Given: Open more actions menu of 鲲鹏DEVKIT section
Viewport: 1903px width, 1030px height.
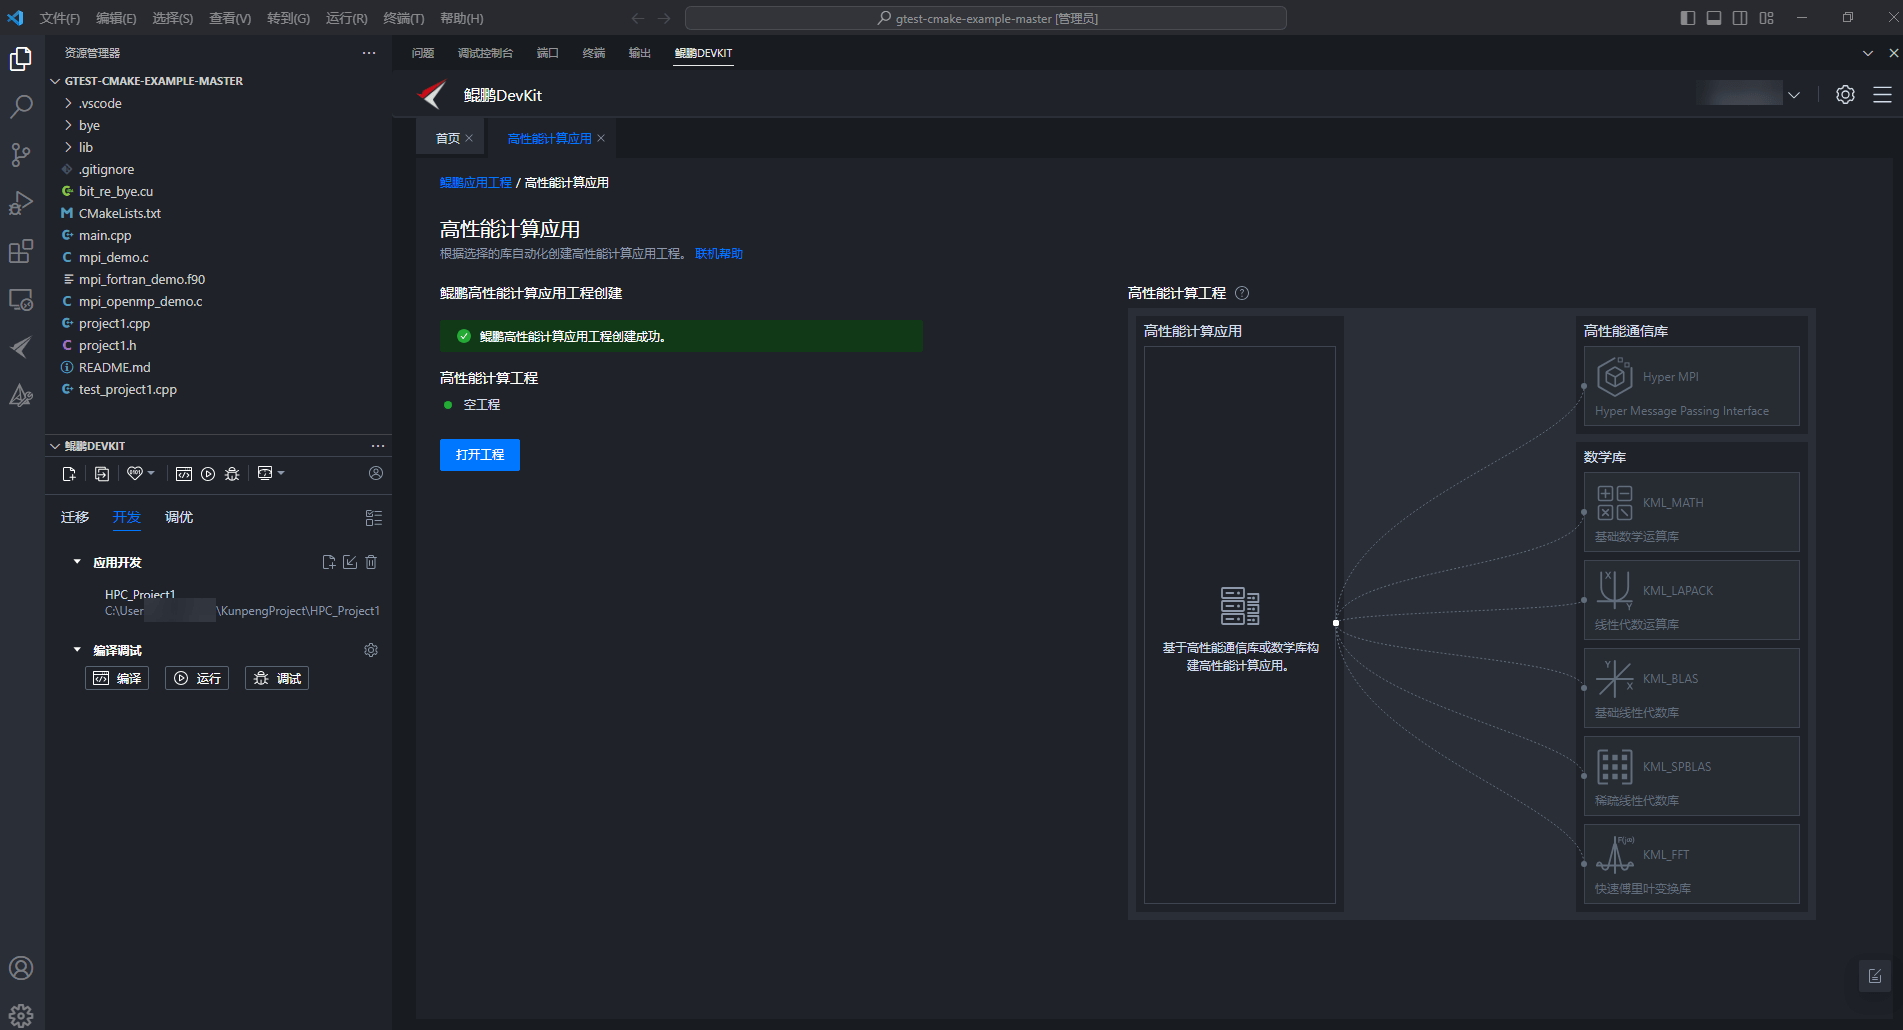Looking at the screenshot, I should pyautogui.click(x=378, y=446).
